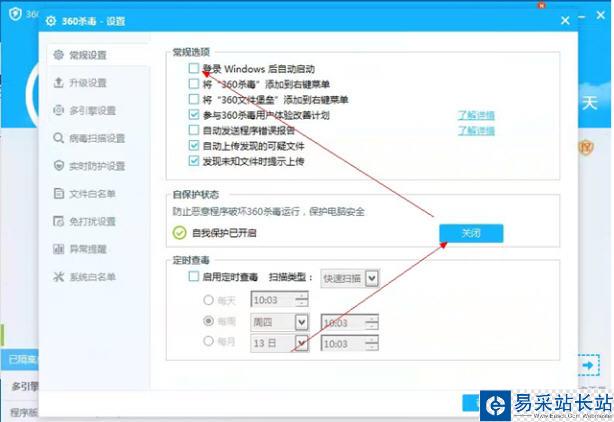Check 将360文件堡垒添加到右键菜单
The width and height of the screenshot is (614, 422).
(x=194, y=99)
